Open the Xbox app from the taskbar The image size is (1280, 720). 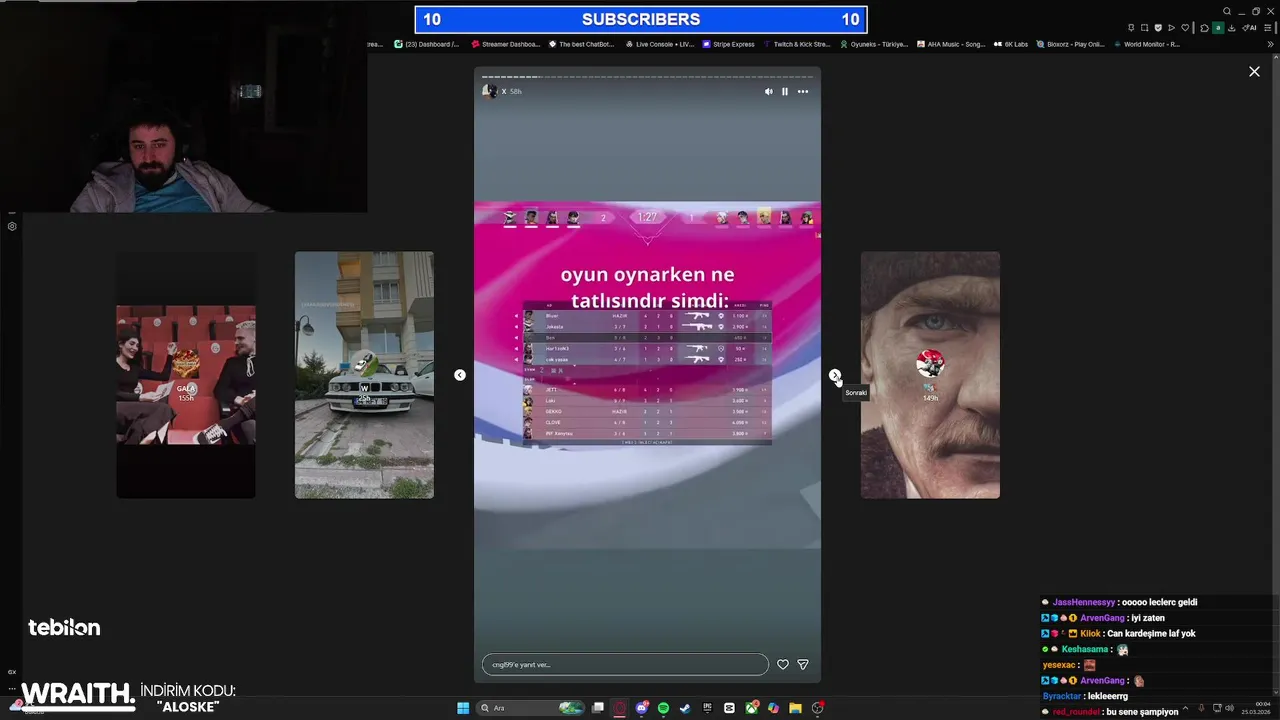click(751, 708)
